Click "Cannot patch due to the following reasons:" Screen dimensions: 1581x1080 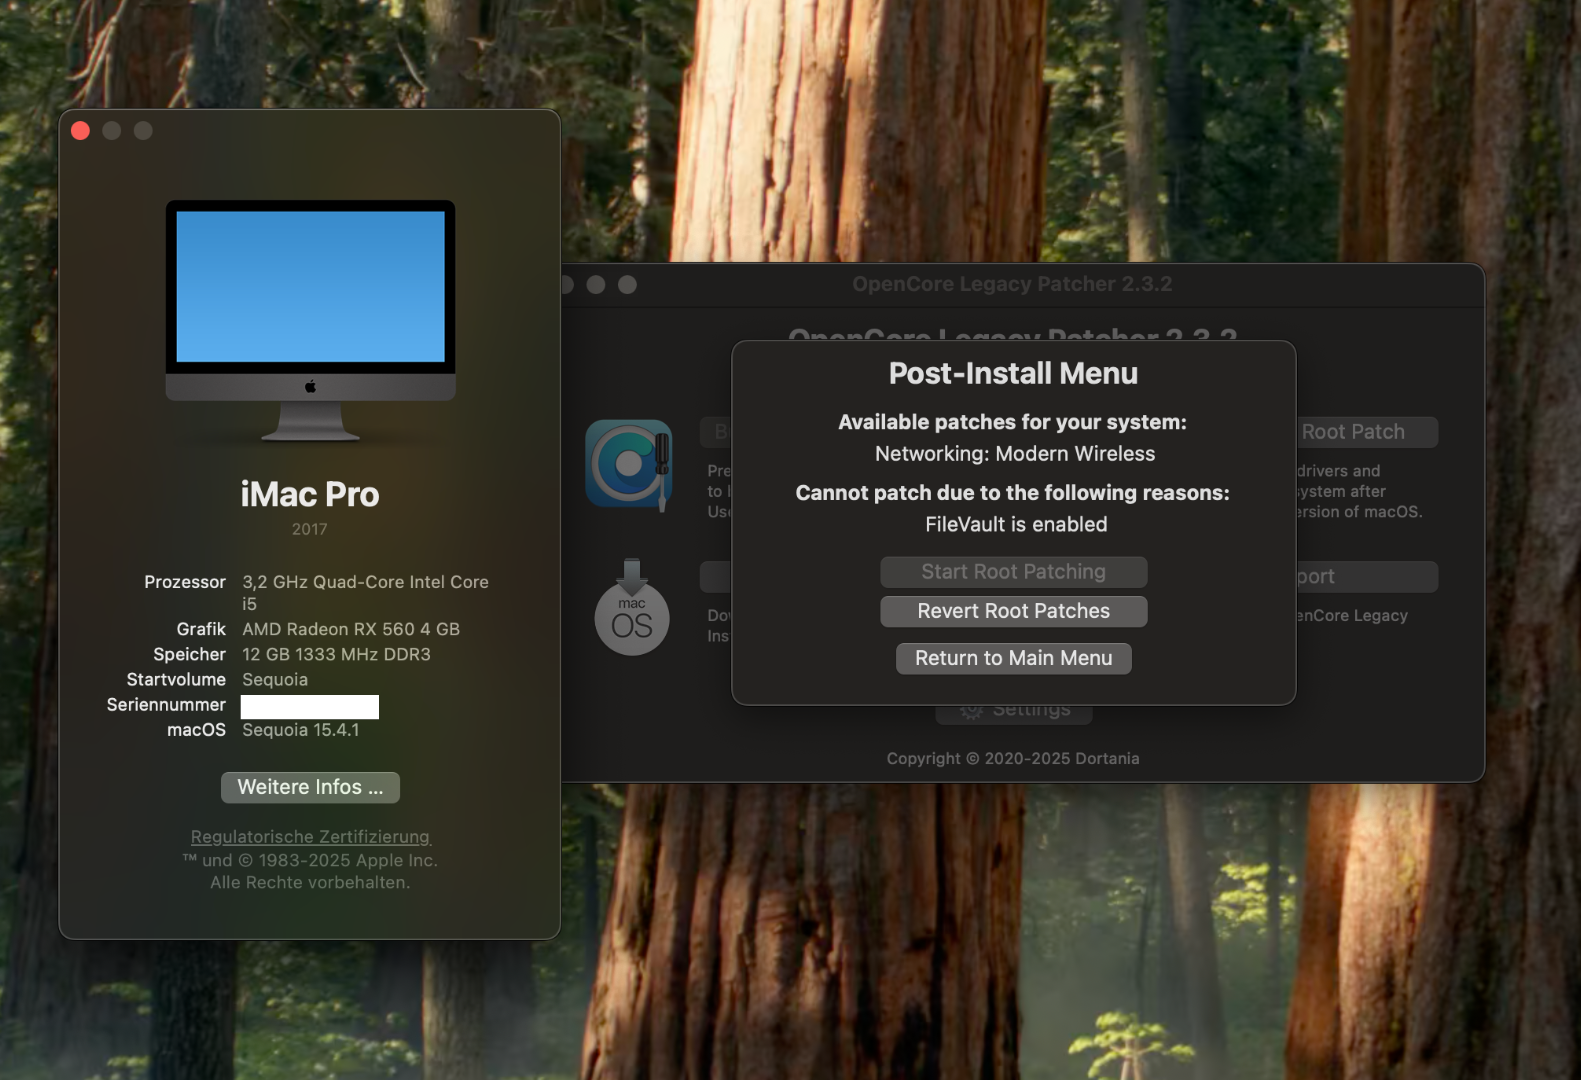point(1012,493)
